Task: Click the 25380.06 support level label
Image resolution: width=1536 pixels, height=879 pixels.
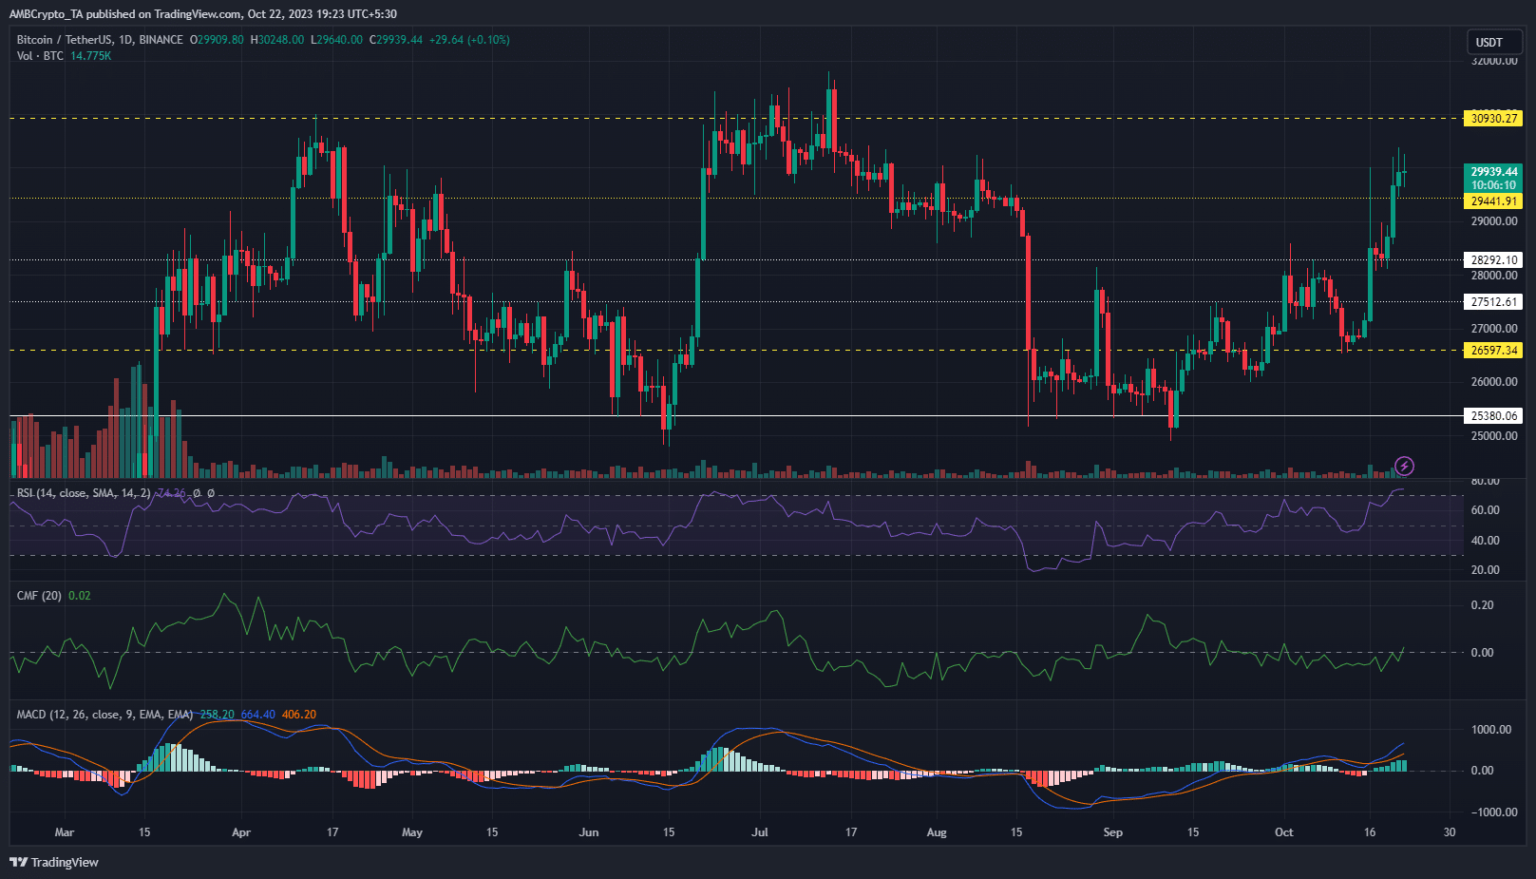Action: (1493, 416)
